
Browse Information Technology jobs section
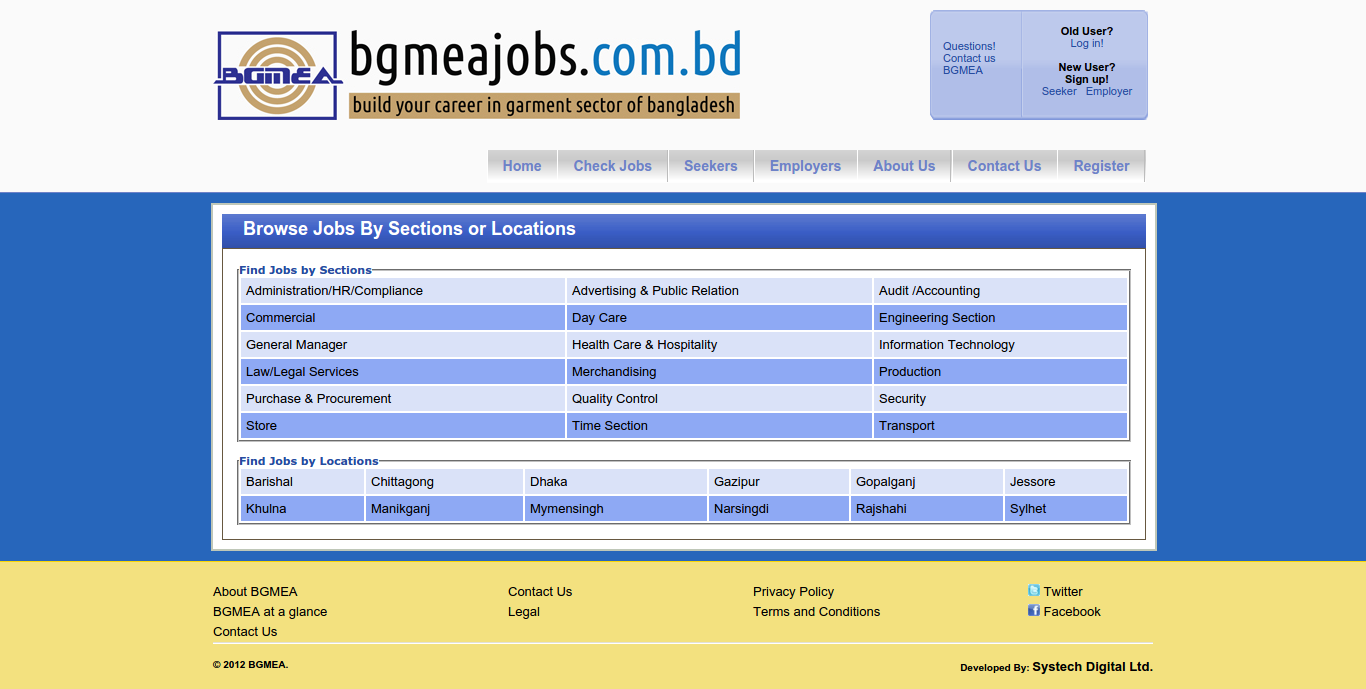click(946, 345)
